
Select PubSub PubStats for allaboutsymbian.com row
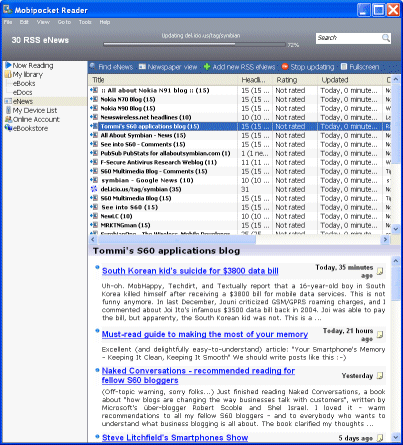pyautogui.click(x=240, y=153)
